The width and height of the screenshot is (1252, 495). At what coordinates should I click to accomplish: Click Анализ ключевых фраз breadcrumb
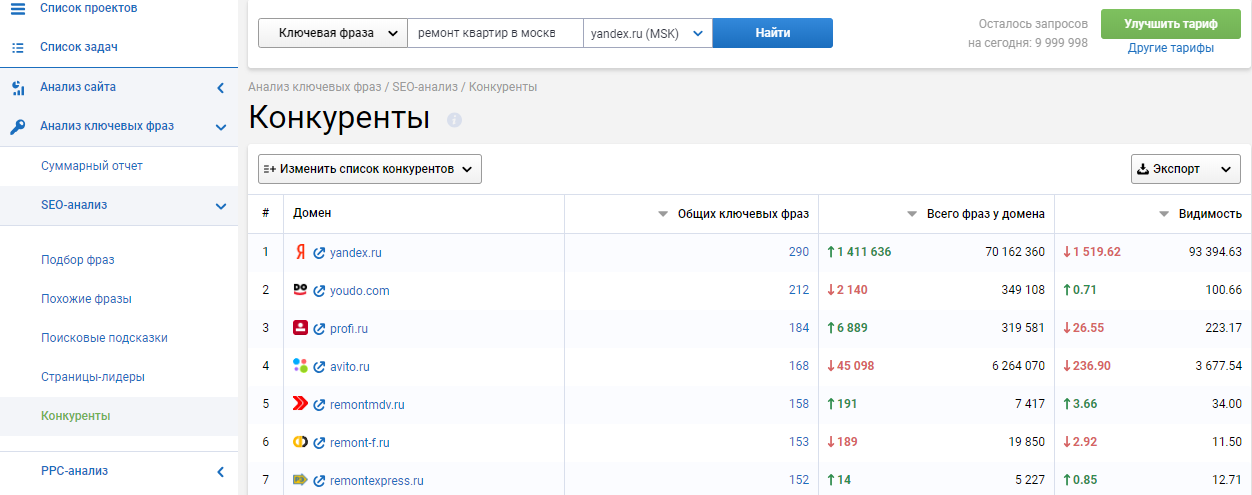[315, 87]
